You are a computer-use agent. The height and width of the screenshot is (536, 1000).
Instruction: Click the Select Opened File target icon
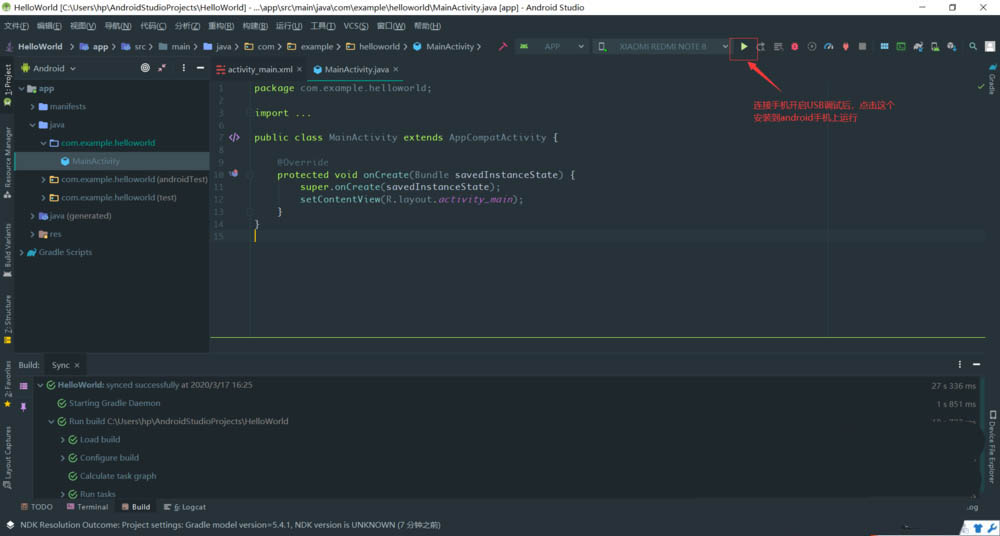[x=145, y=68]
